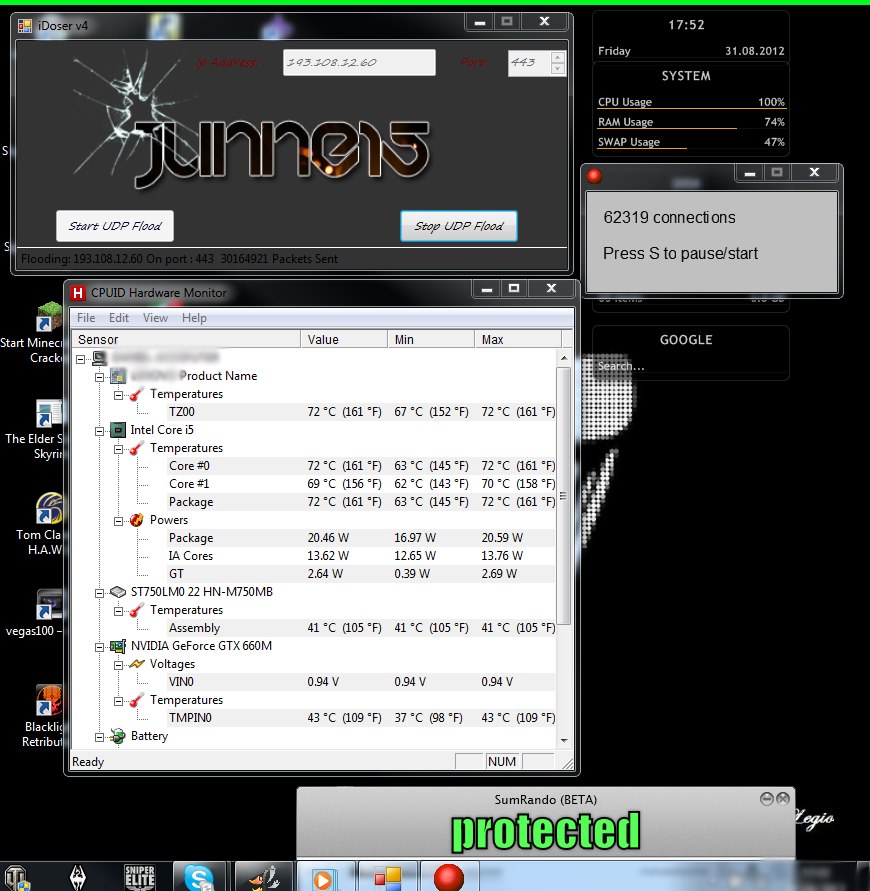Click the red H icon in the CPUID Hardware Monitor title bar
This screenshot has width=870, height=891.
(x=78, y=293)
